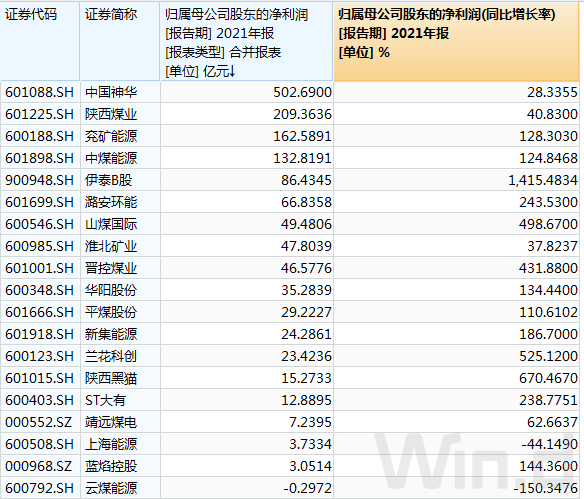Select the 陕西煤业 row name
This screenshot has width=584, height=499.
111,114
